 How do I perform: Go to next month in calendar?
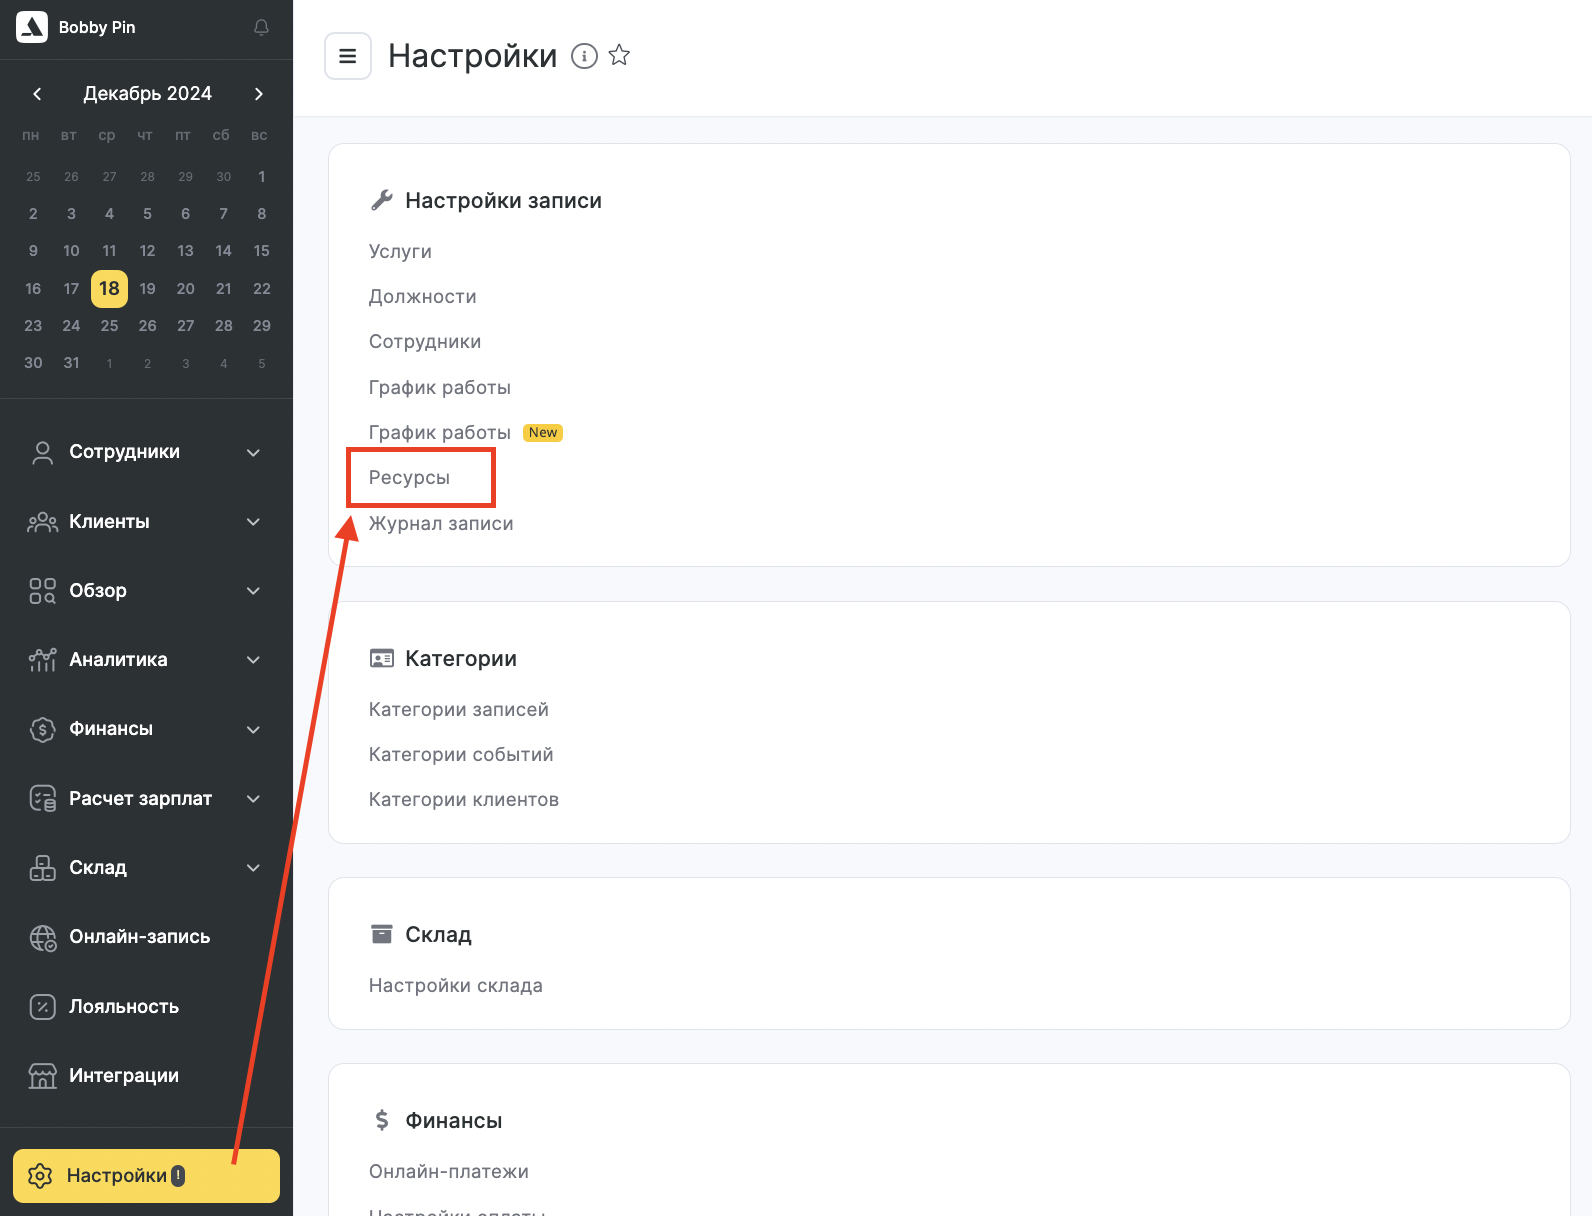coord(259,94)
